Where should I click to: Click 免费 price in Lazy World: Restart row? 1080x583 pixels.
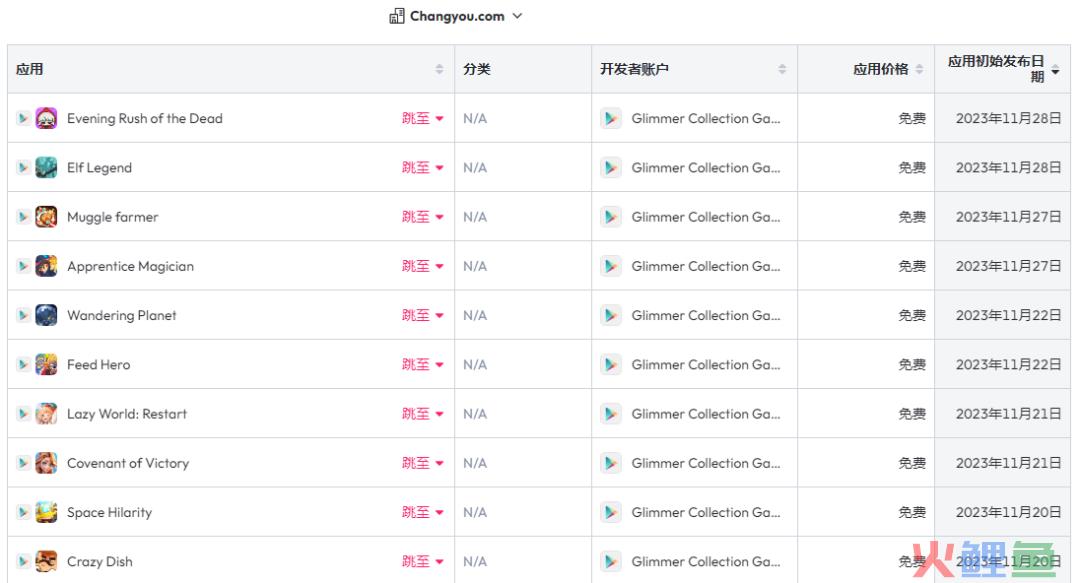(x=912, y=413)
